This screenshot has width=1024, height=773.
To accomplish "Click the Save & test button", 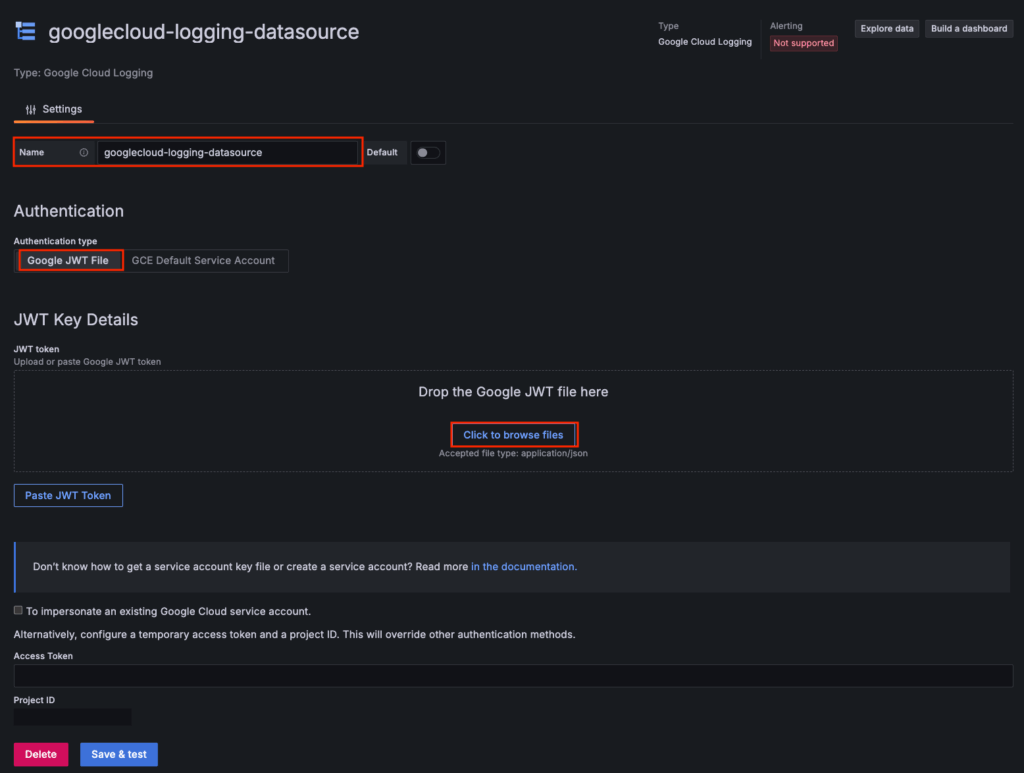I will (119, 754).
